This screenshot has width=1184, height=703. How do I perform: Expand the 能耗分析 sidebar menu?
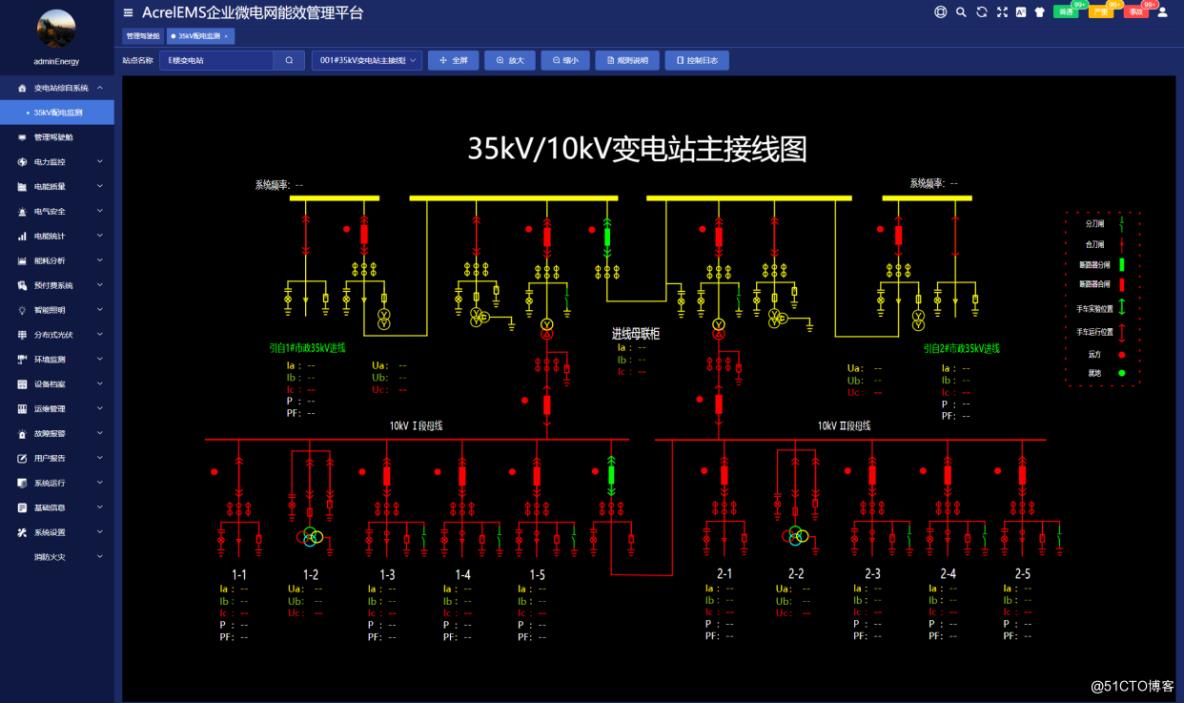click(x=57, y=261)
